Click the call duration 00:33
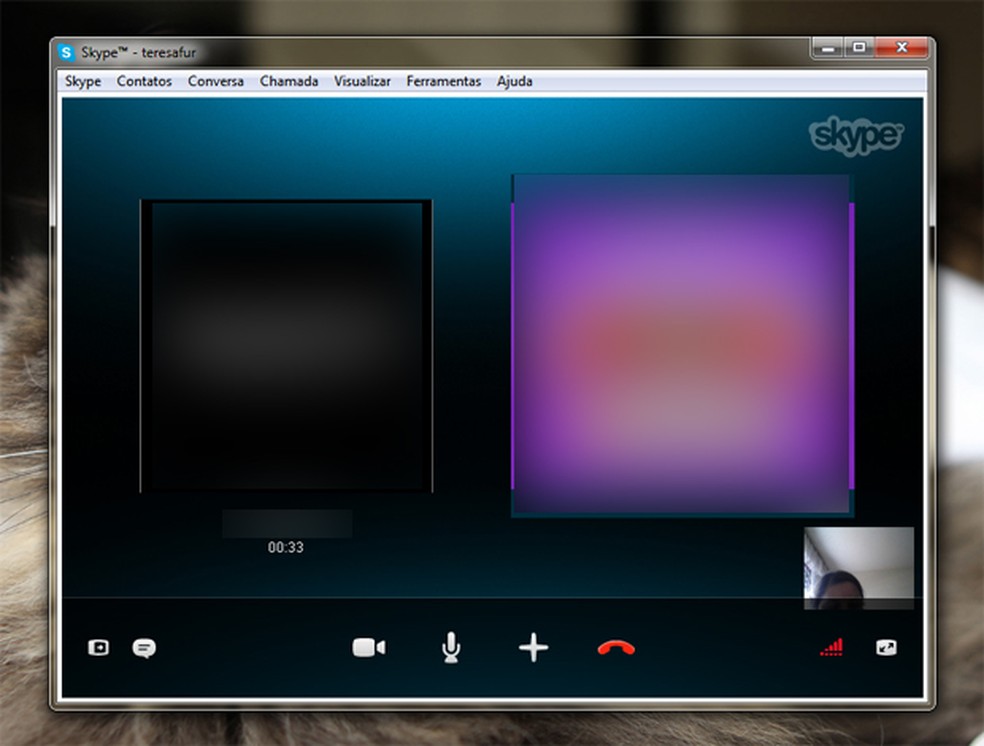This screenshot has width=984, height=746. (286, 547)
